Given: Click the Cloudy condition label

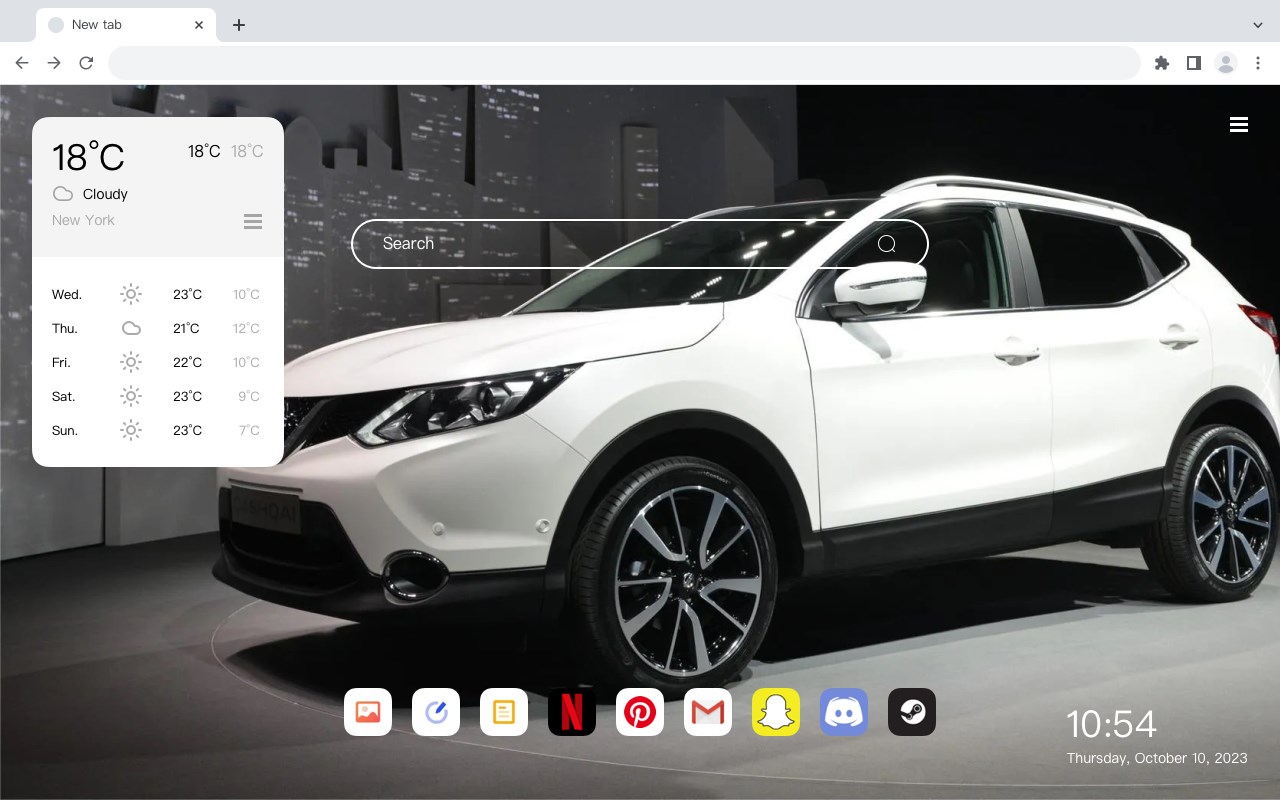Looking at the screenshot, I should point(105,194).
